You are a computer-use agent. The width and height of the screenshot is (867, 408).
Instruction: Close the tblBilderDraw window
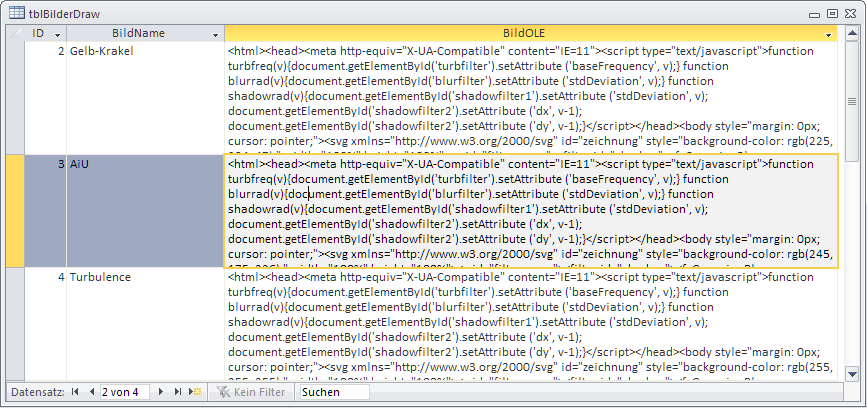click(849, 14)
